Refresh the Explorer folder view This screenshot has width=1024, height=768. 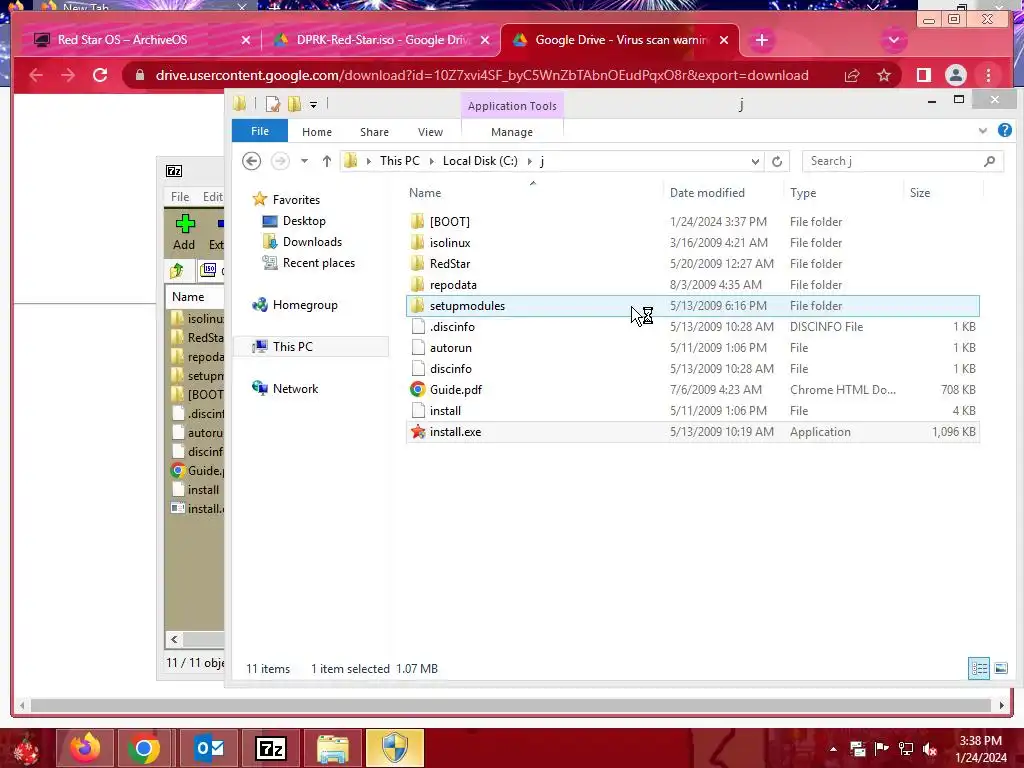click(776, 161)
